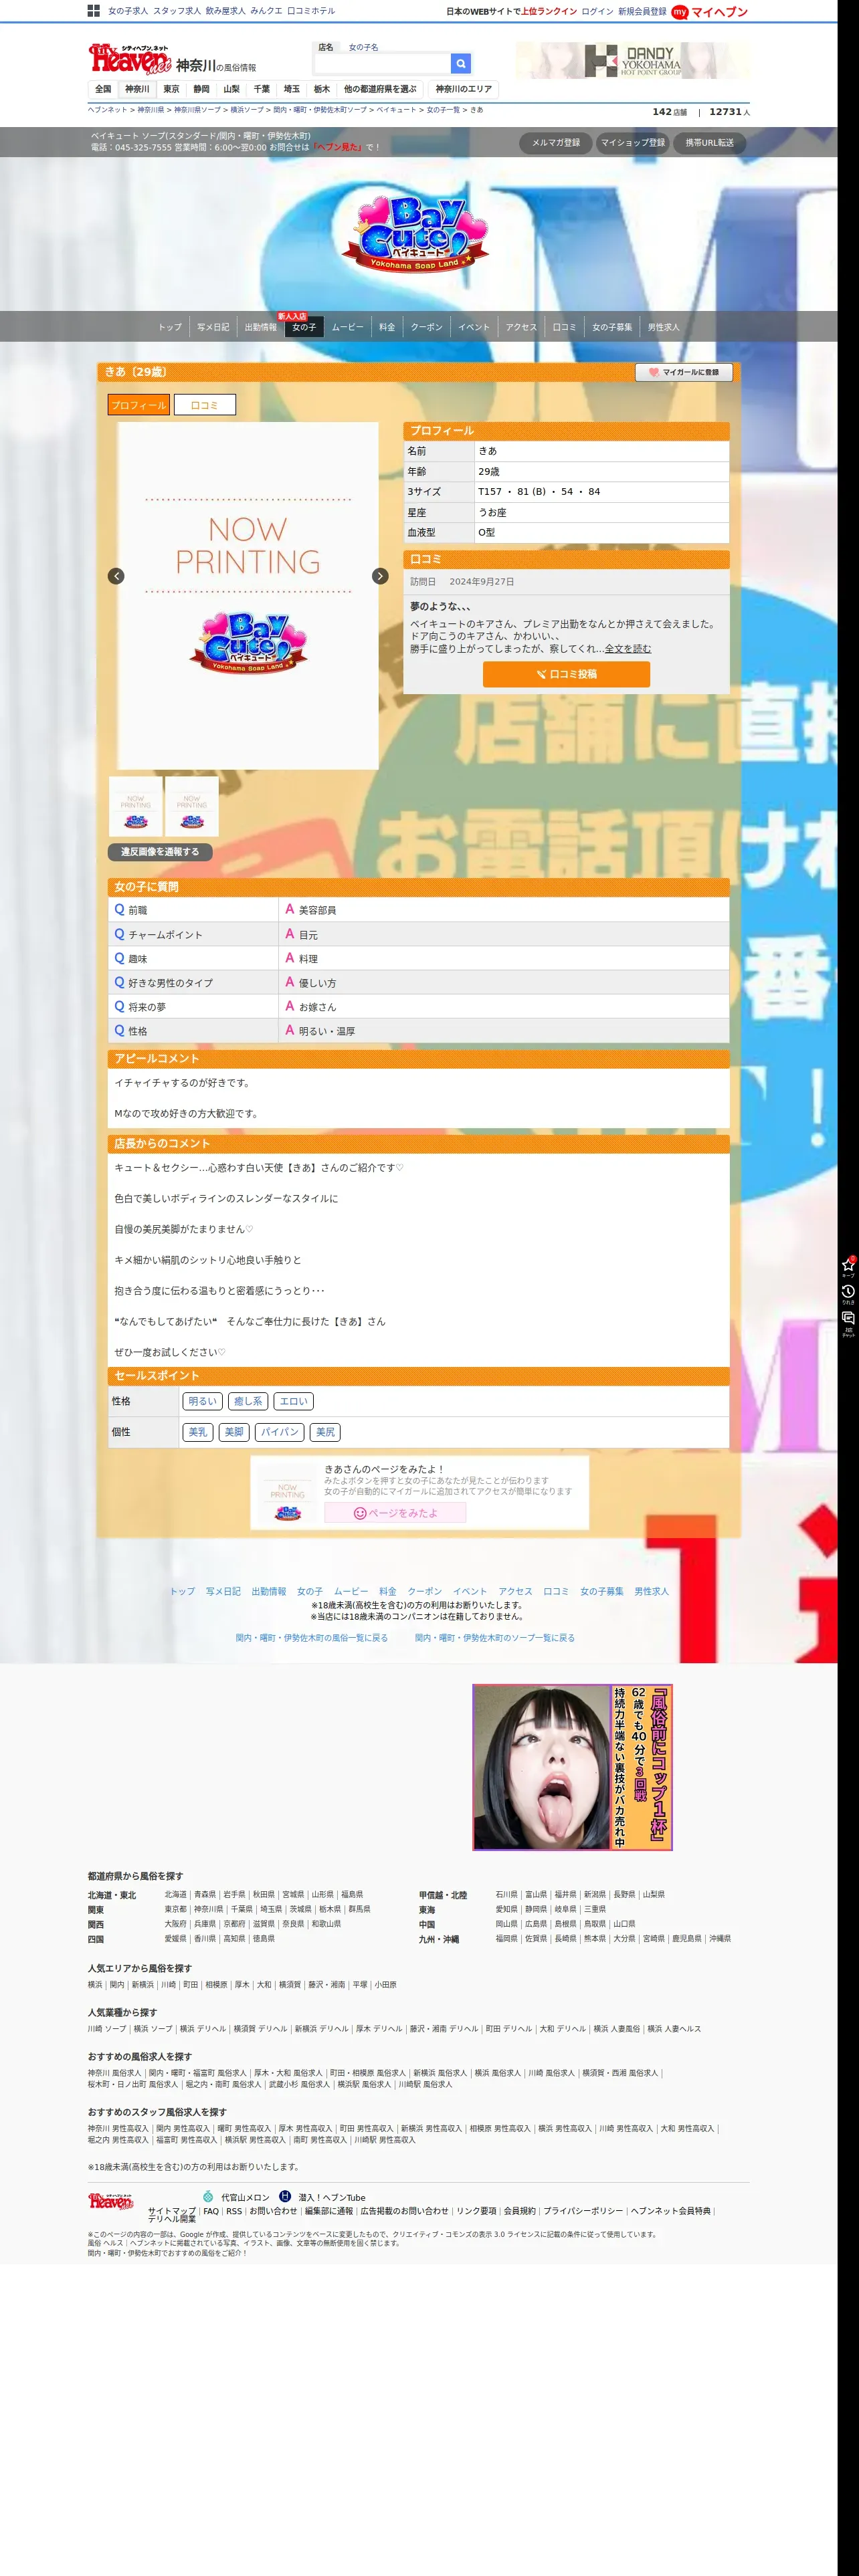The height and width of the screenshot is (2576, 859).
Task: Click 女の子一覧 in breadcrumb
Action: 443,110
